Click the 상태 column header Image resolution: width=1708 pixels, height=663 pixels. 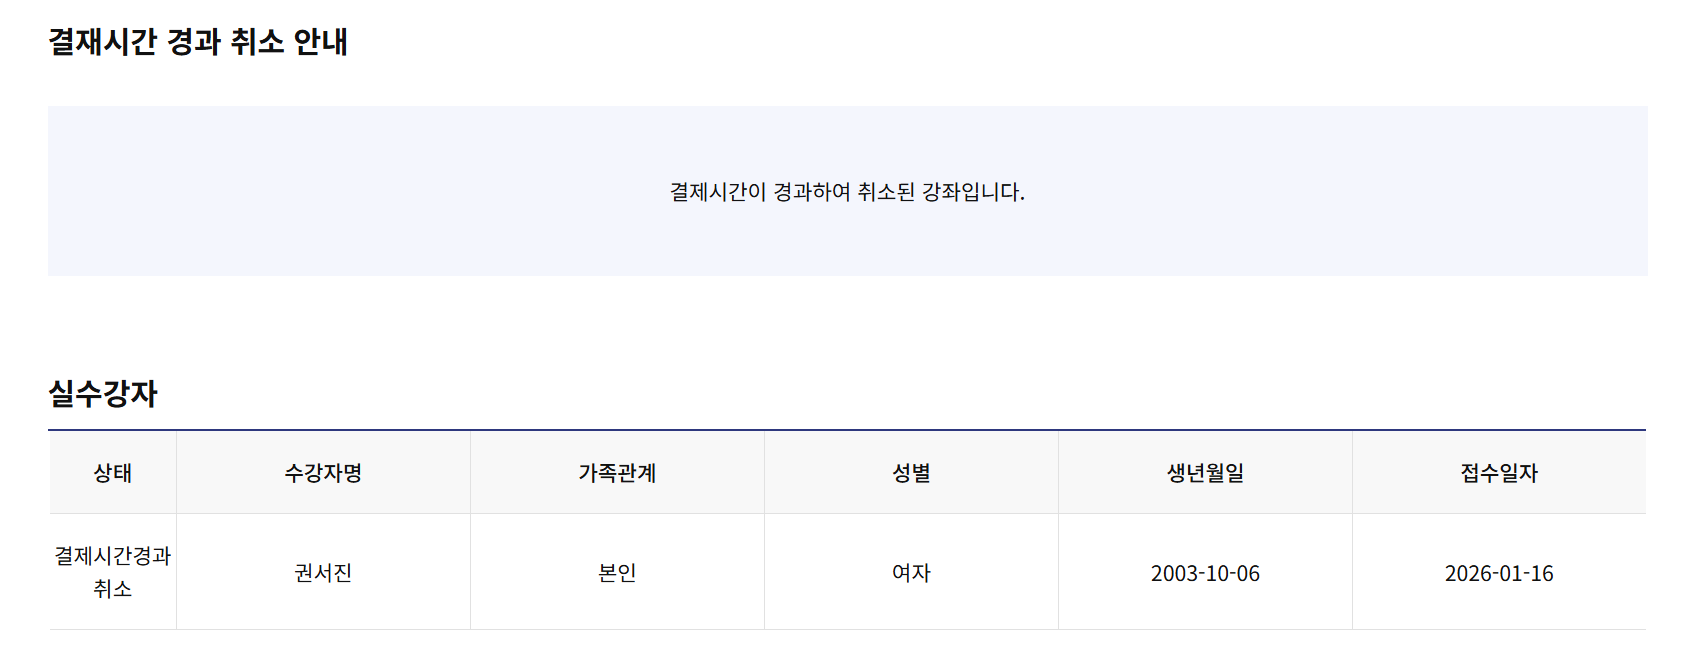[113, 473]
